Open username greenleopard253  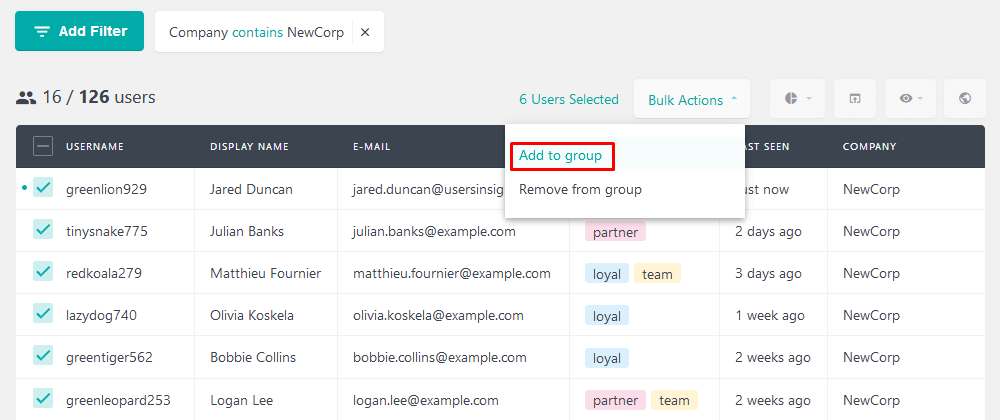(118, 400)
